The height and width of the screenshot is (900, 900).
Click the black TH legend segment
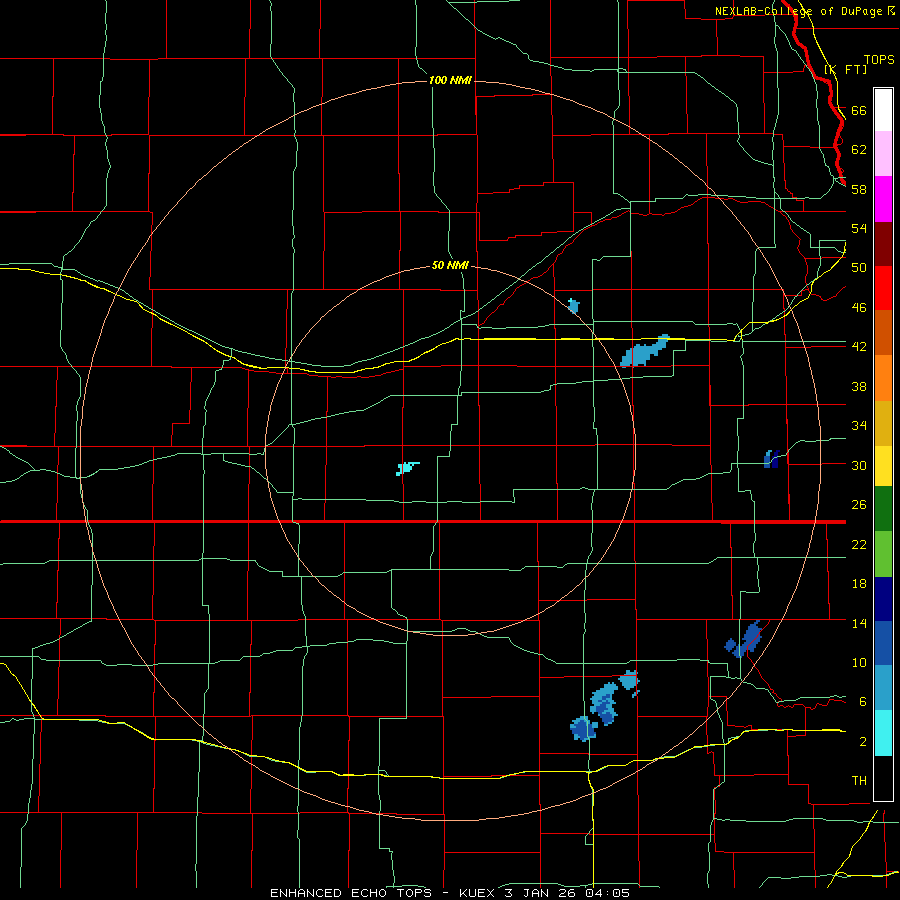883,778
